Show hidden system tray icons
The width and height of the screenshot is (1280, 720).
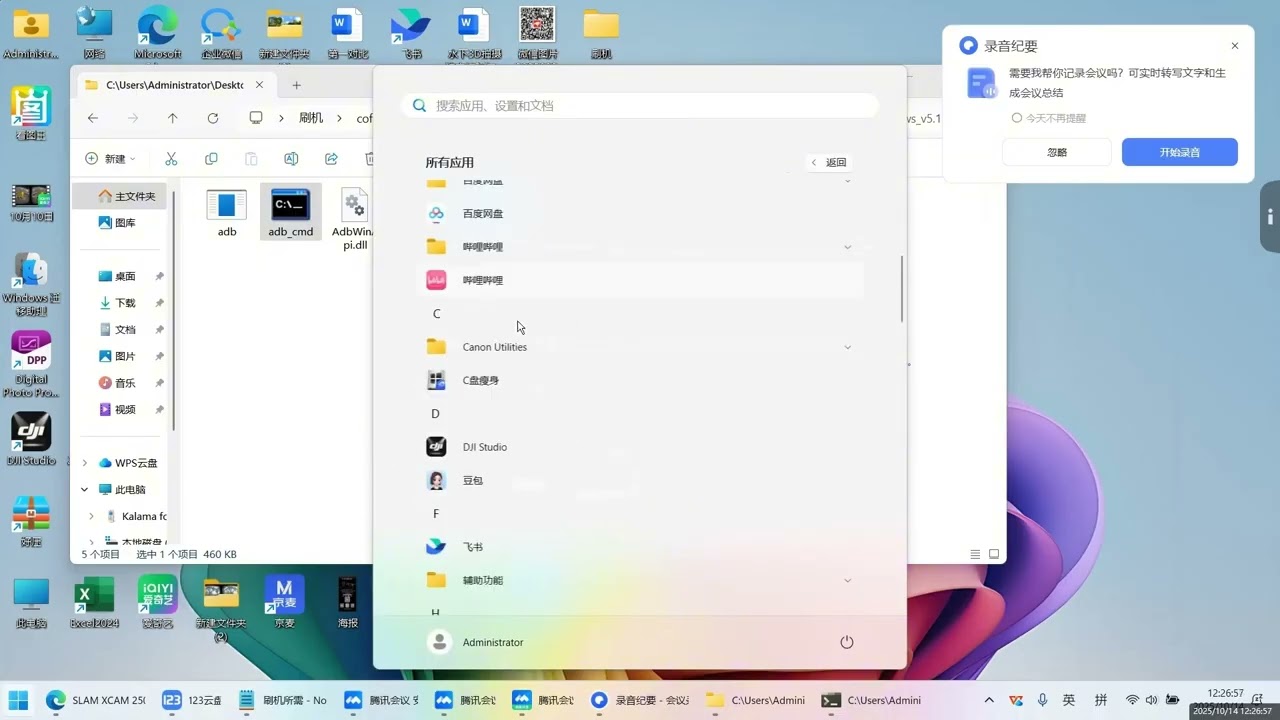click(x=989, y=700)
